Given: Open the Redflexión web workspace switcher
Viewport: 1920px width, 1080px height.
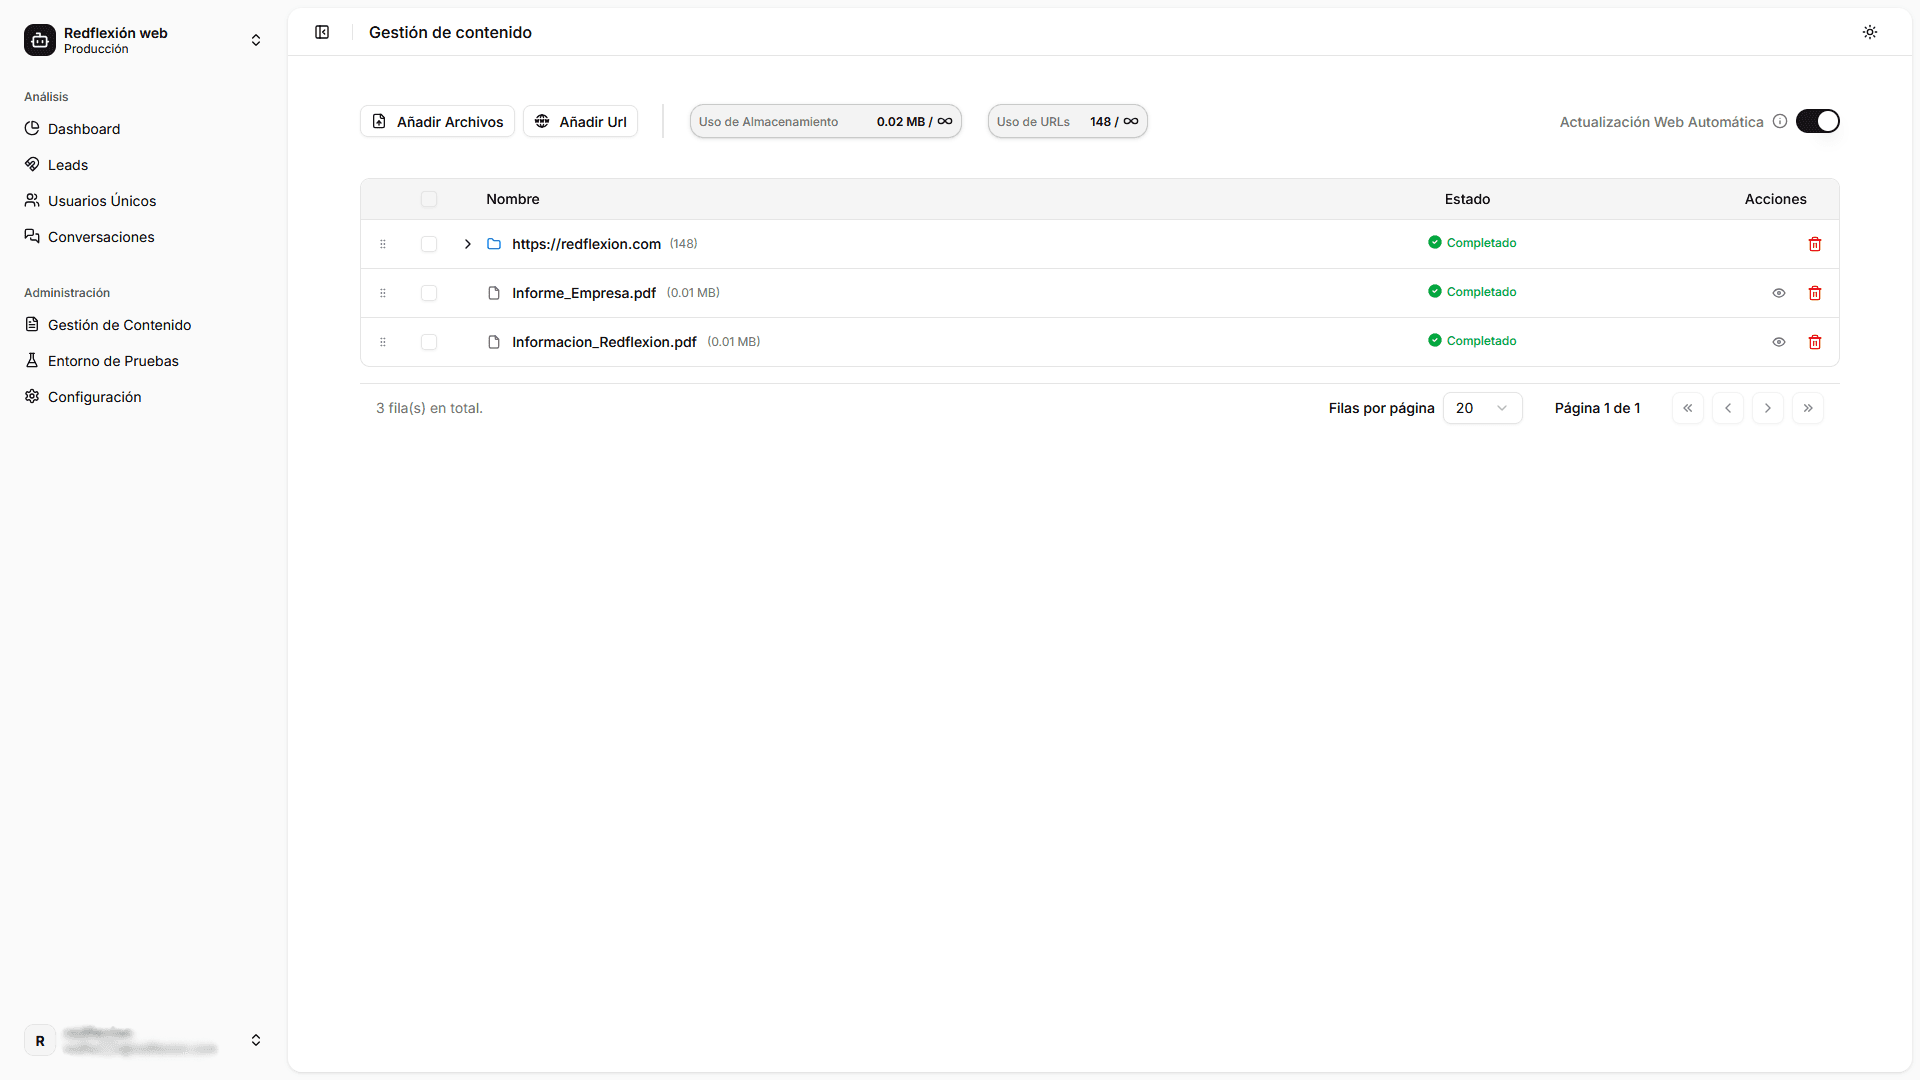Looking at the screenshot, I should [x=143, y=40].
